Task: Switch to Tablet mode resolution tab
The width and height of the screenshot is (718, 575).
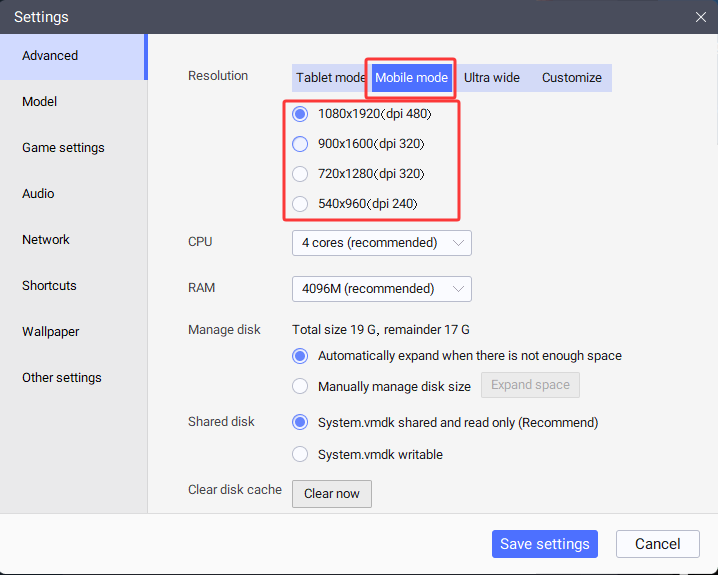Action: pyautogui.click(x=330, y=78)
